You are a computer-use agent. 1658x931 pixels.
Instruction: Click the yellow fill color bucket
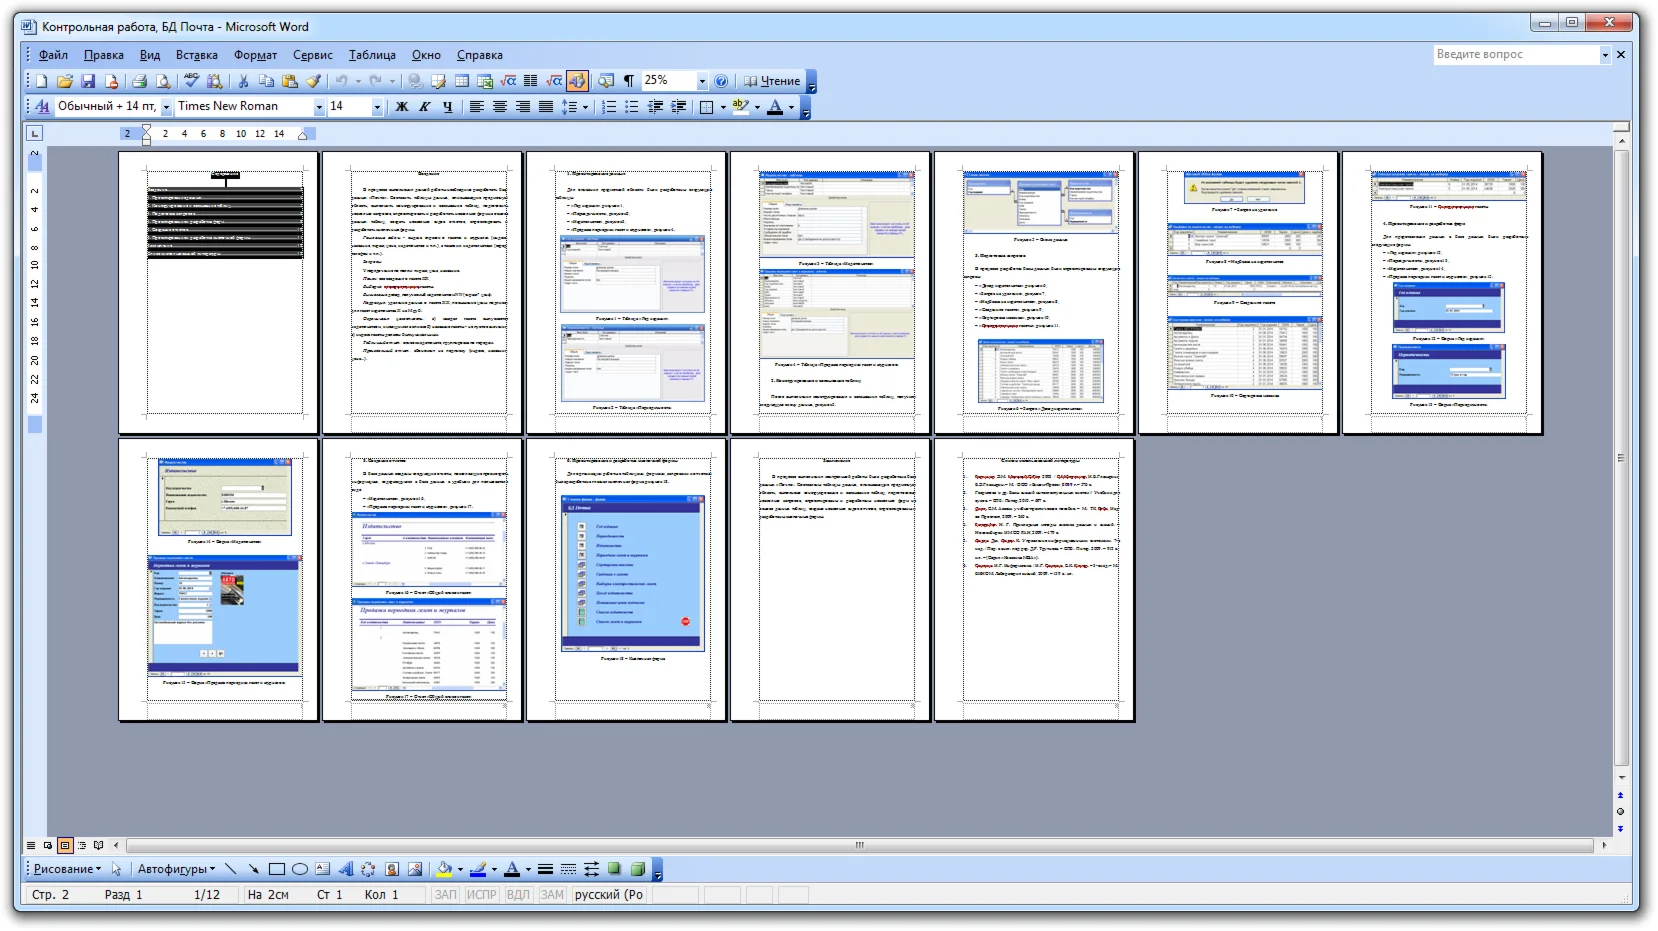444,869
